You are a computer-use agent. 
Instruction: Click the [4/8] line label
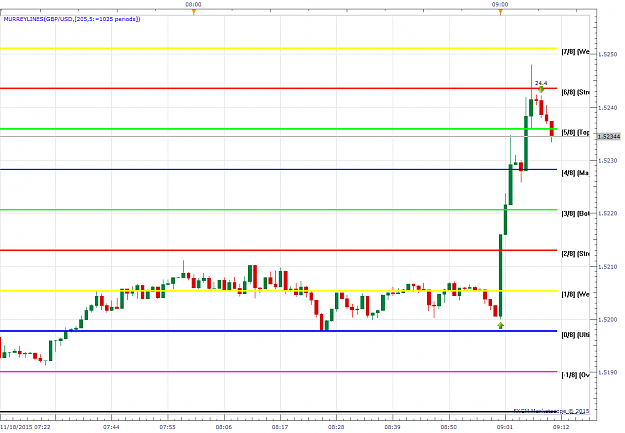pyautogui.click(x=575, y=173)
